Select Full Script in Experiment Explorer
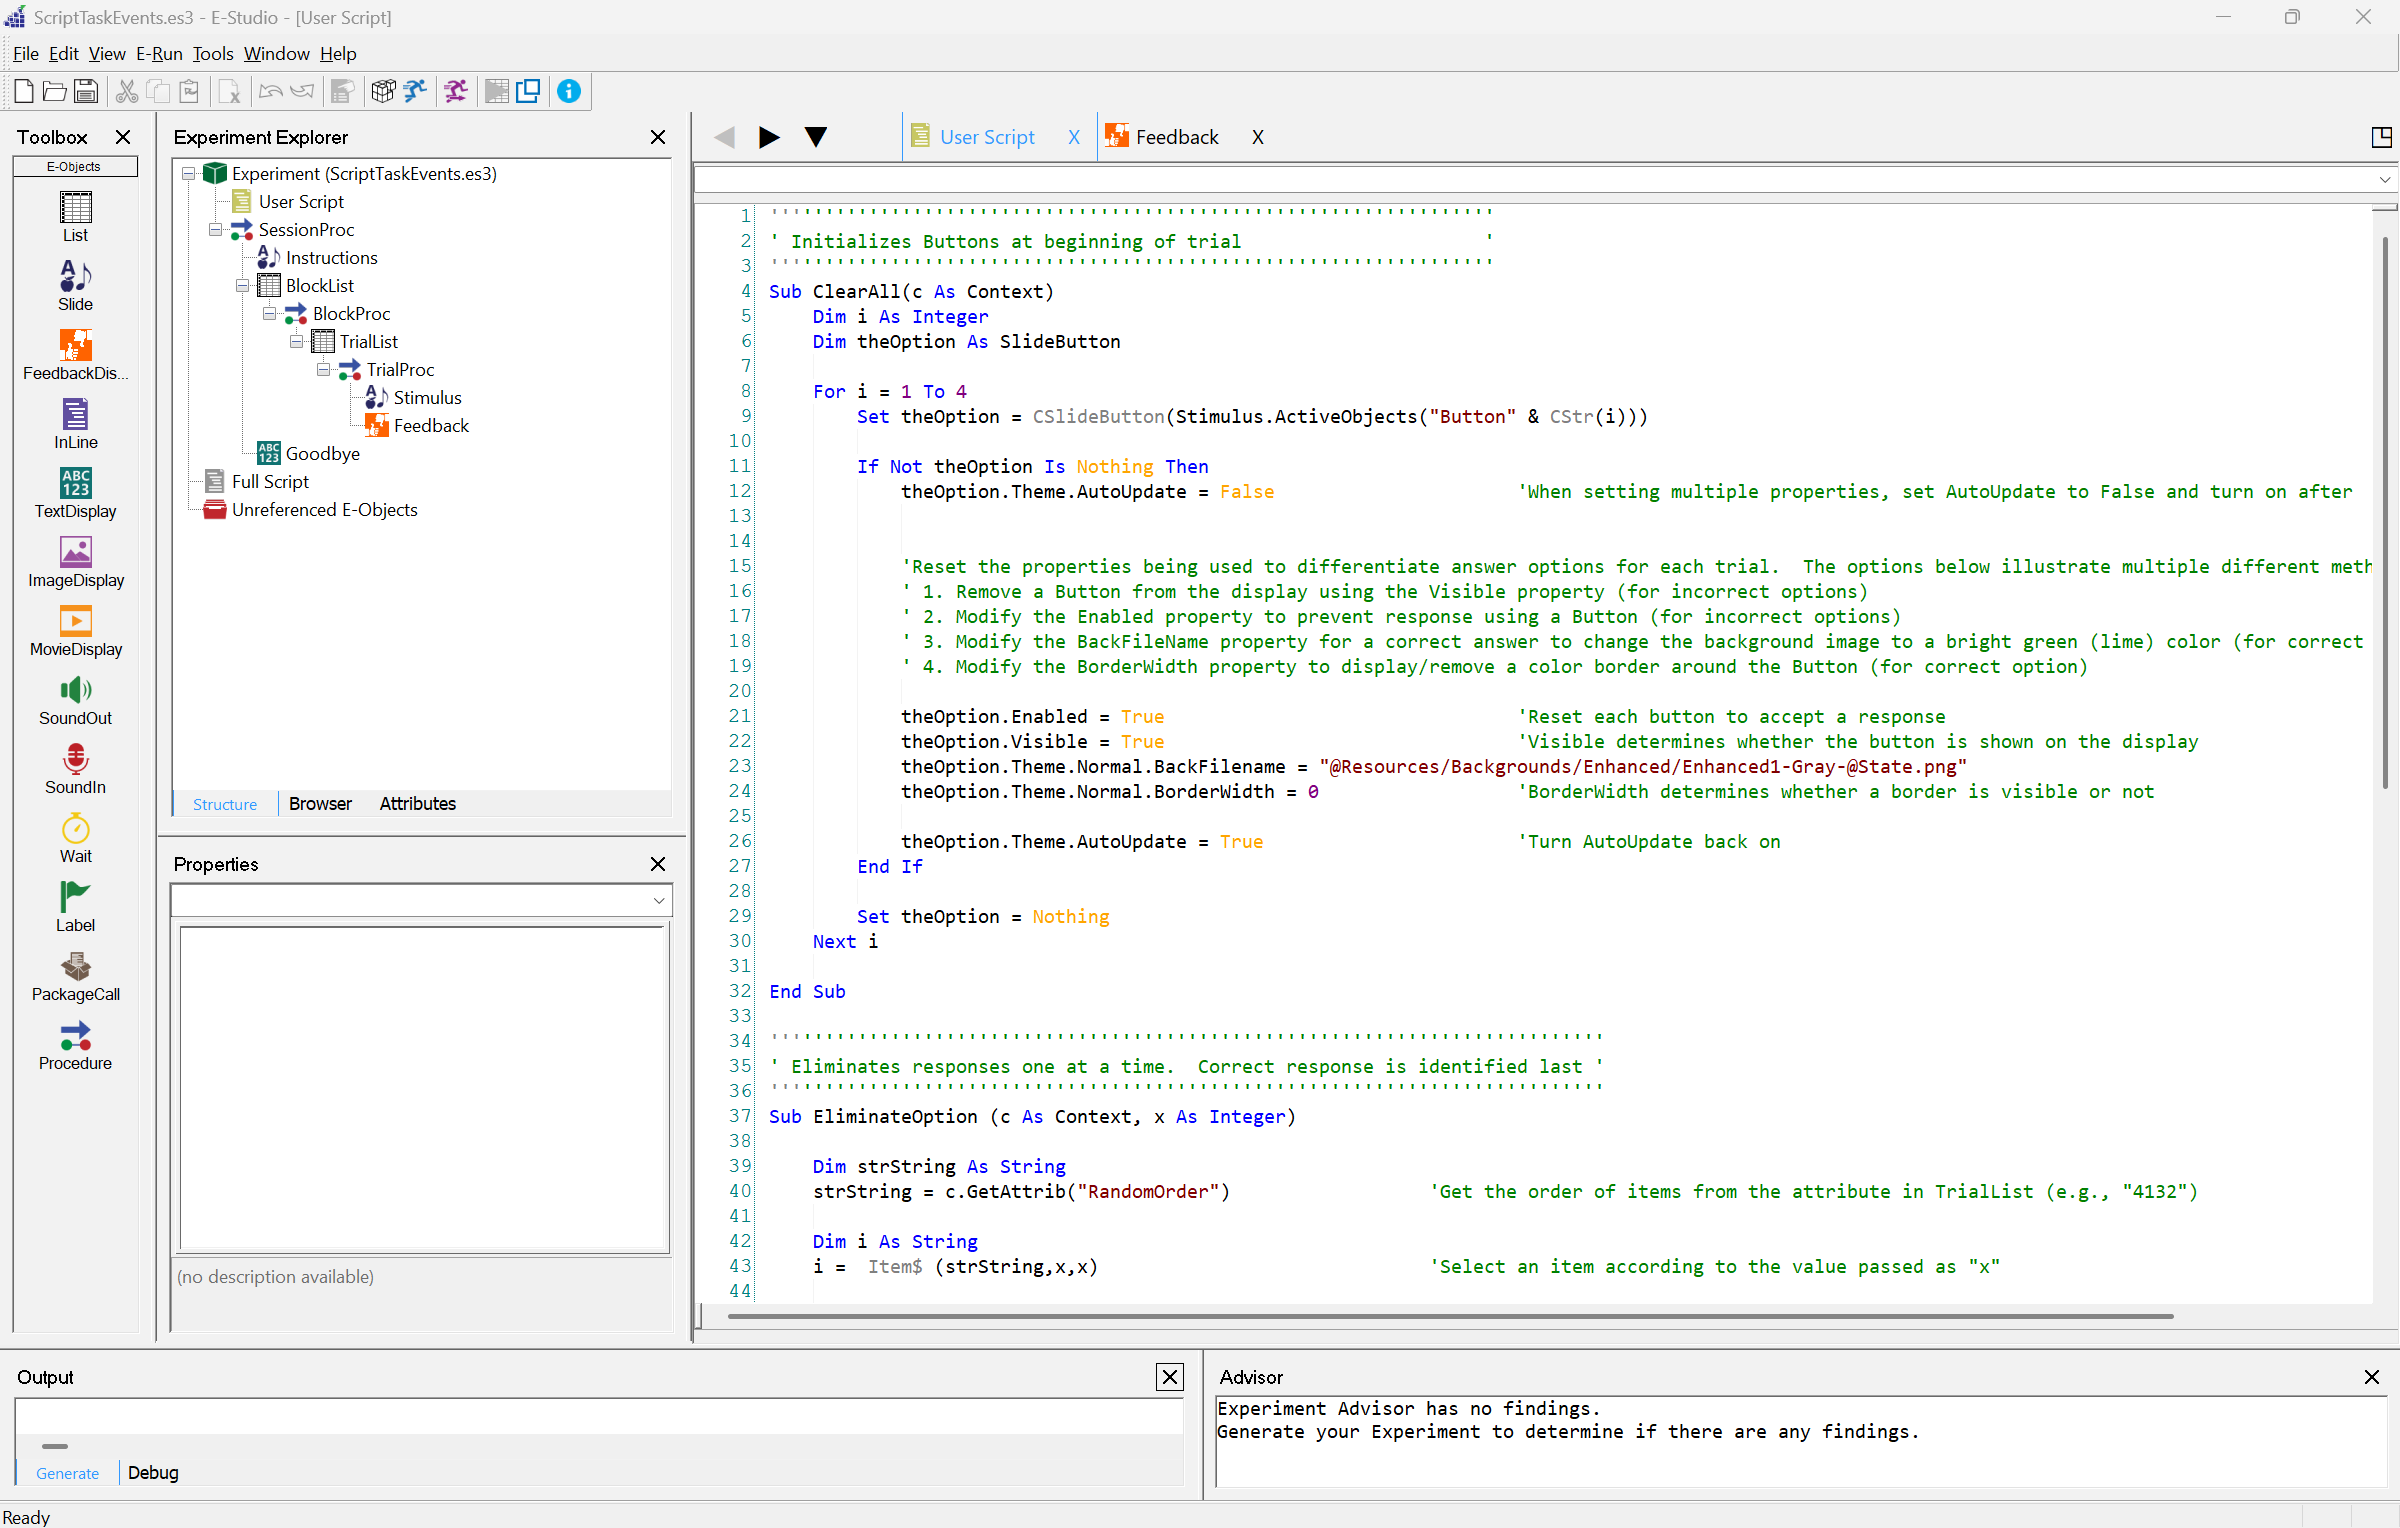Image resolution: width=2400 pixels, height=1528 pixels. pyautogui.click(x=270, y=482)
